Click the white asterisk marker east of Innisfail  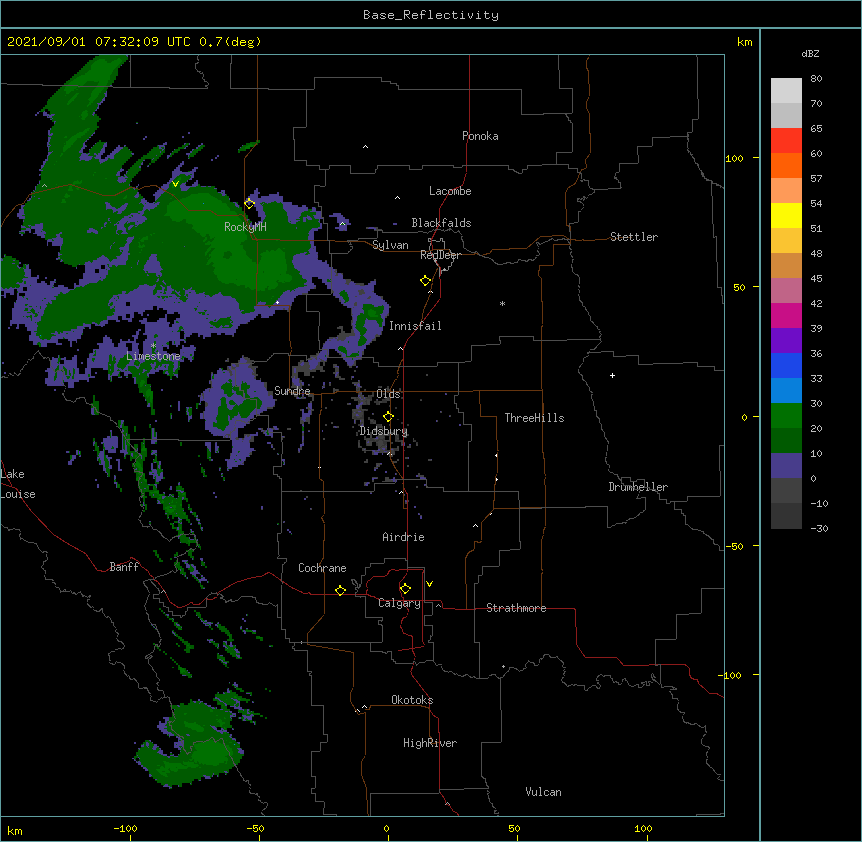coord(502,303)
